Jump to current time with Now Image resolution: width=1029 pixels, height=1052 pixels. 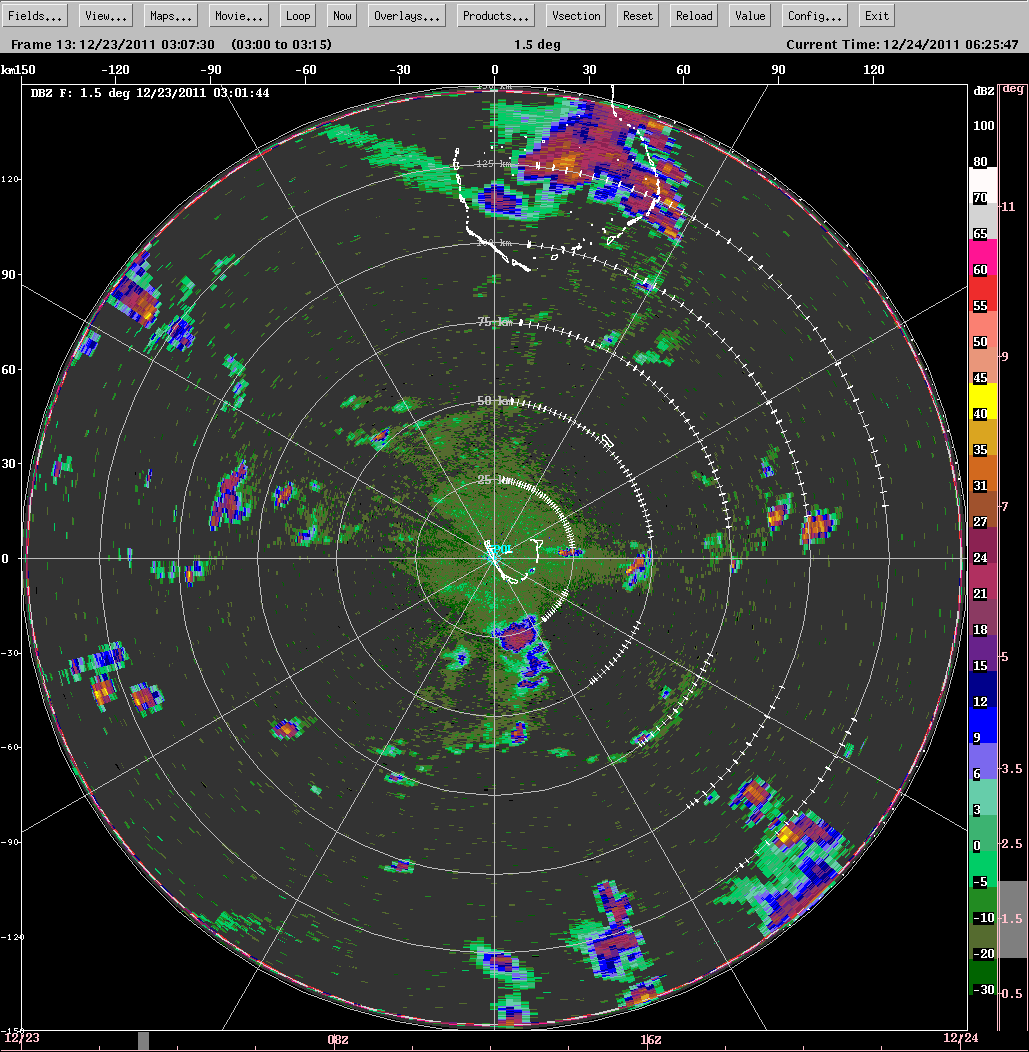[343, 16]
